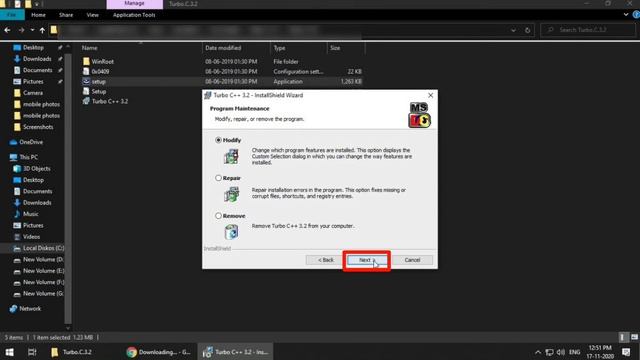Click the Modify option icon

pyautogui.click(x=231, y=156)
